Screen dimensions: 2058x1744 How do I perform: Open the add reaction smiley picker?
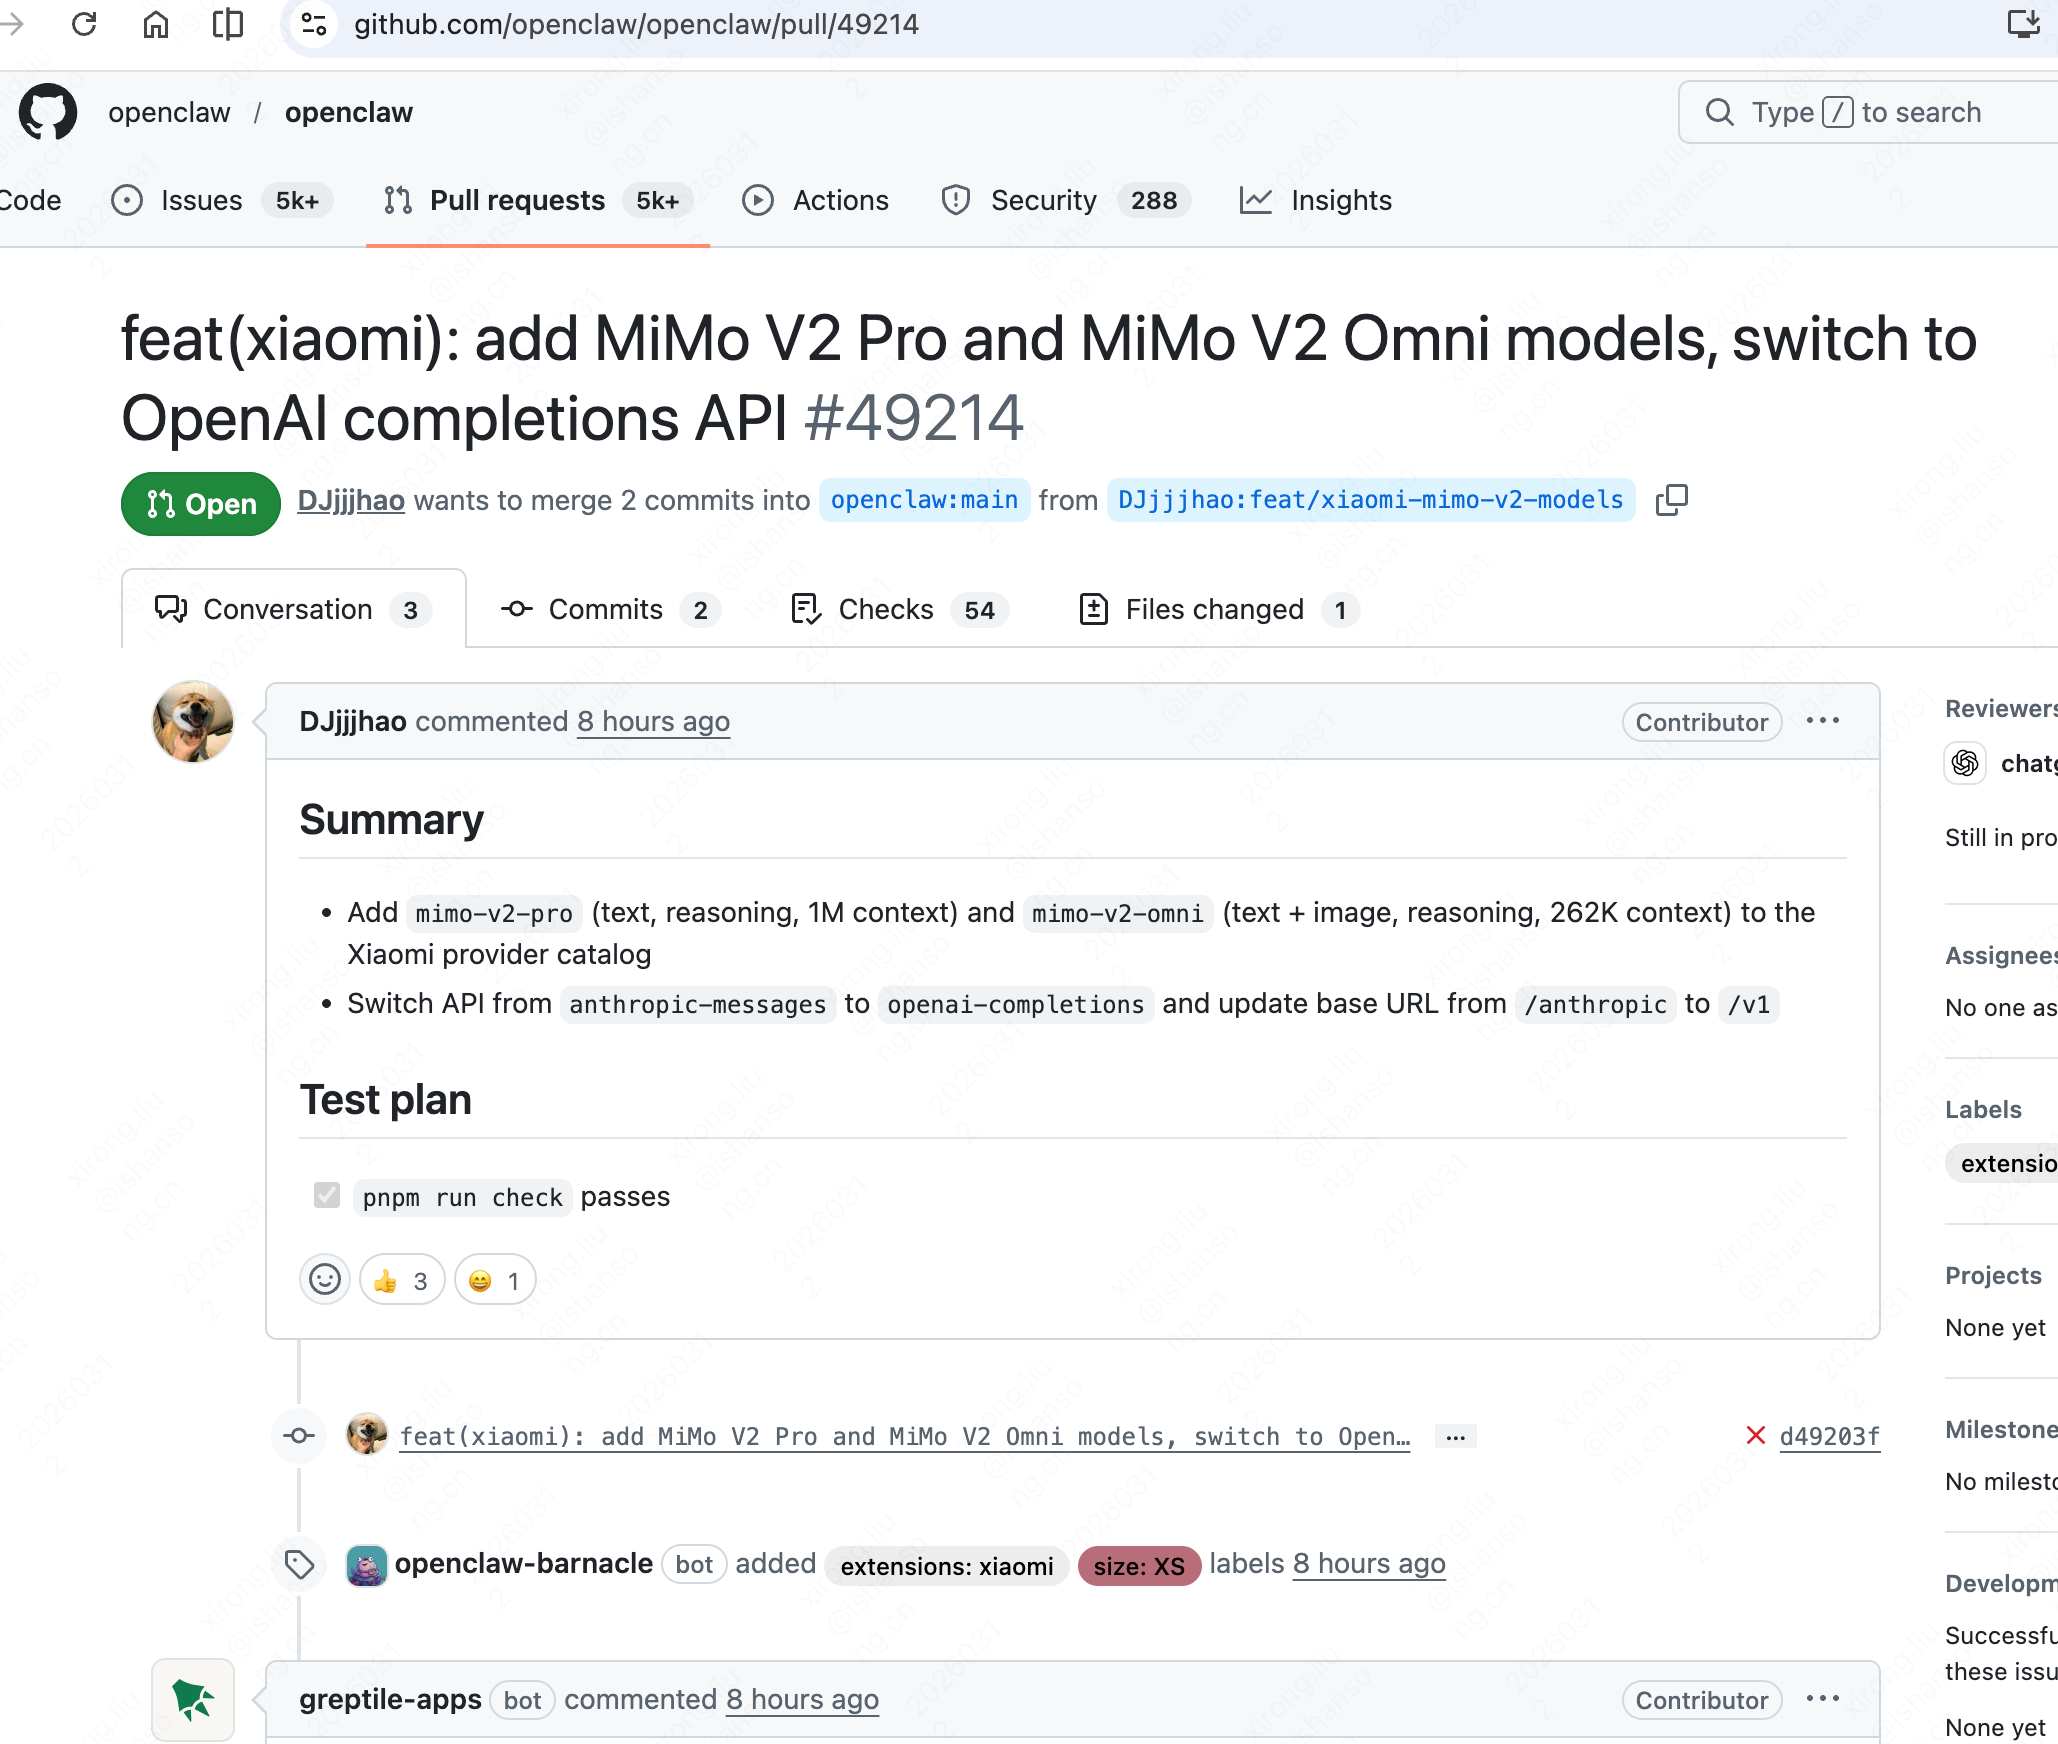coord(325,1280)
